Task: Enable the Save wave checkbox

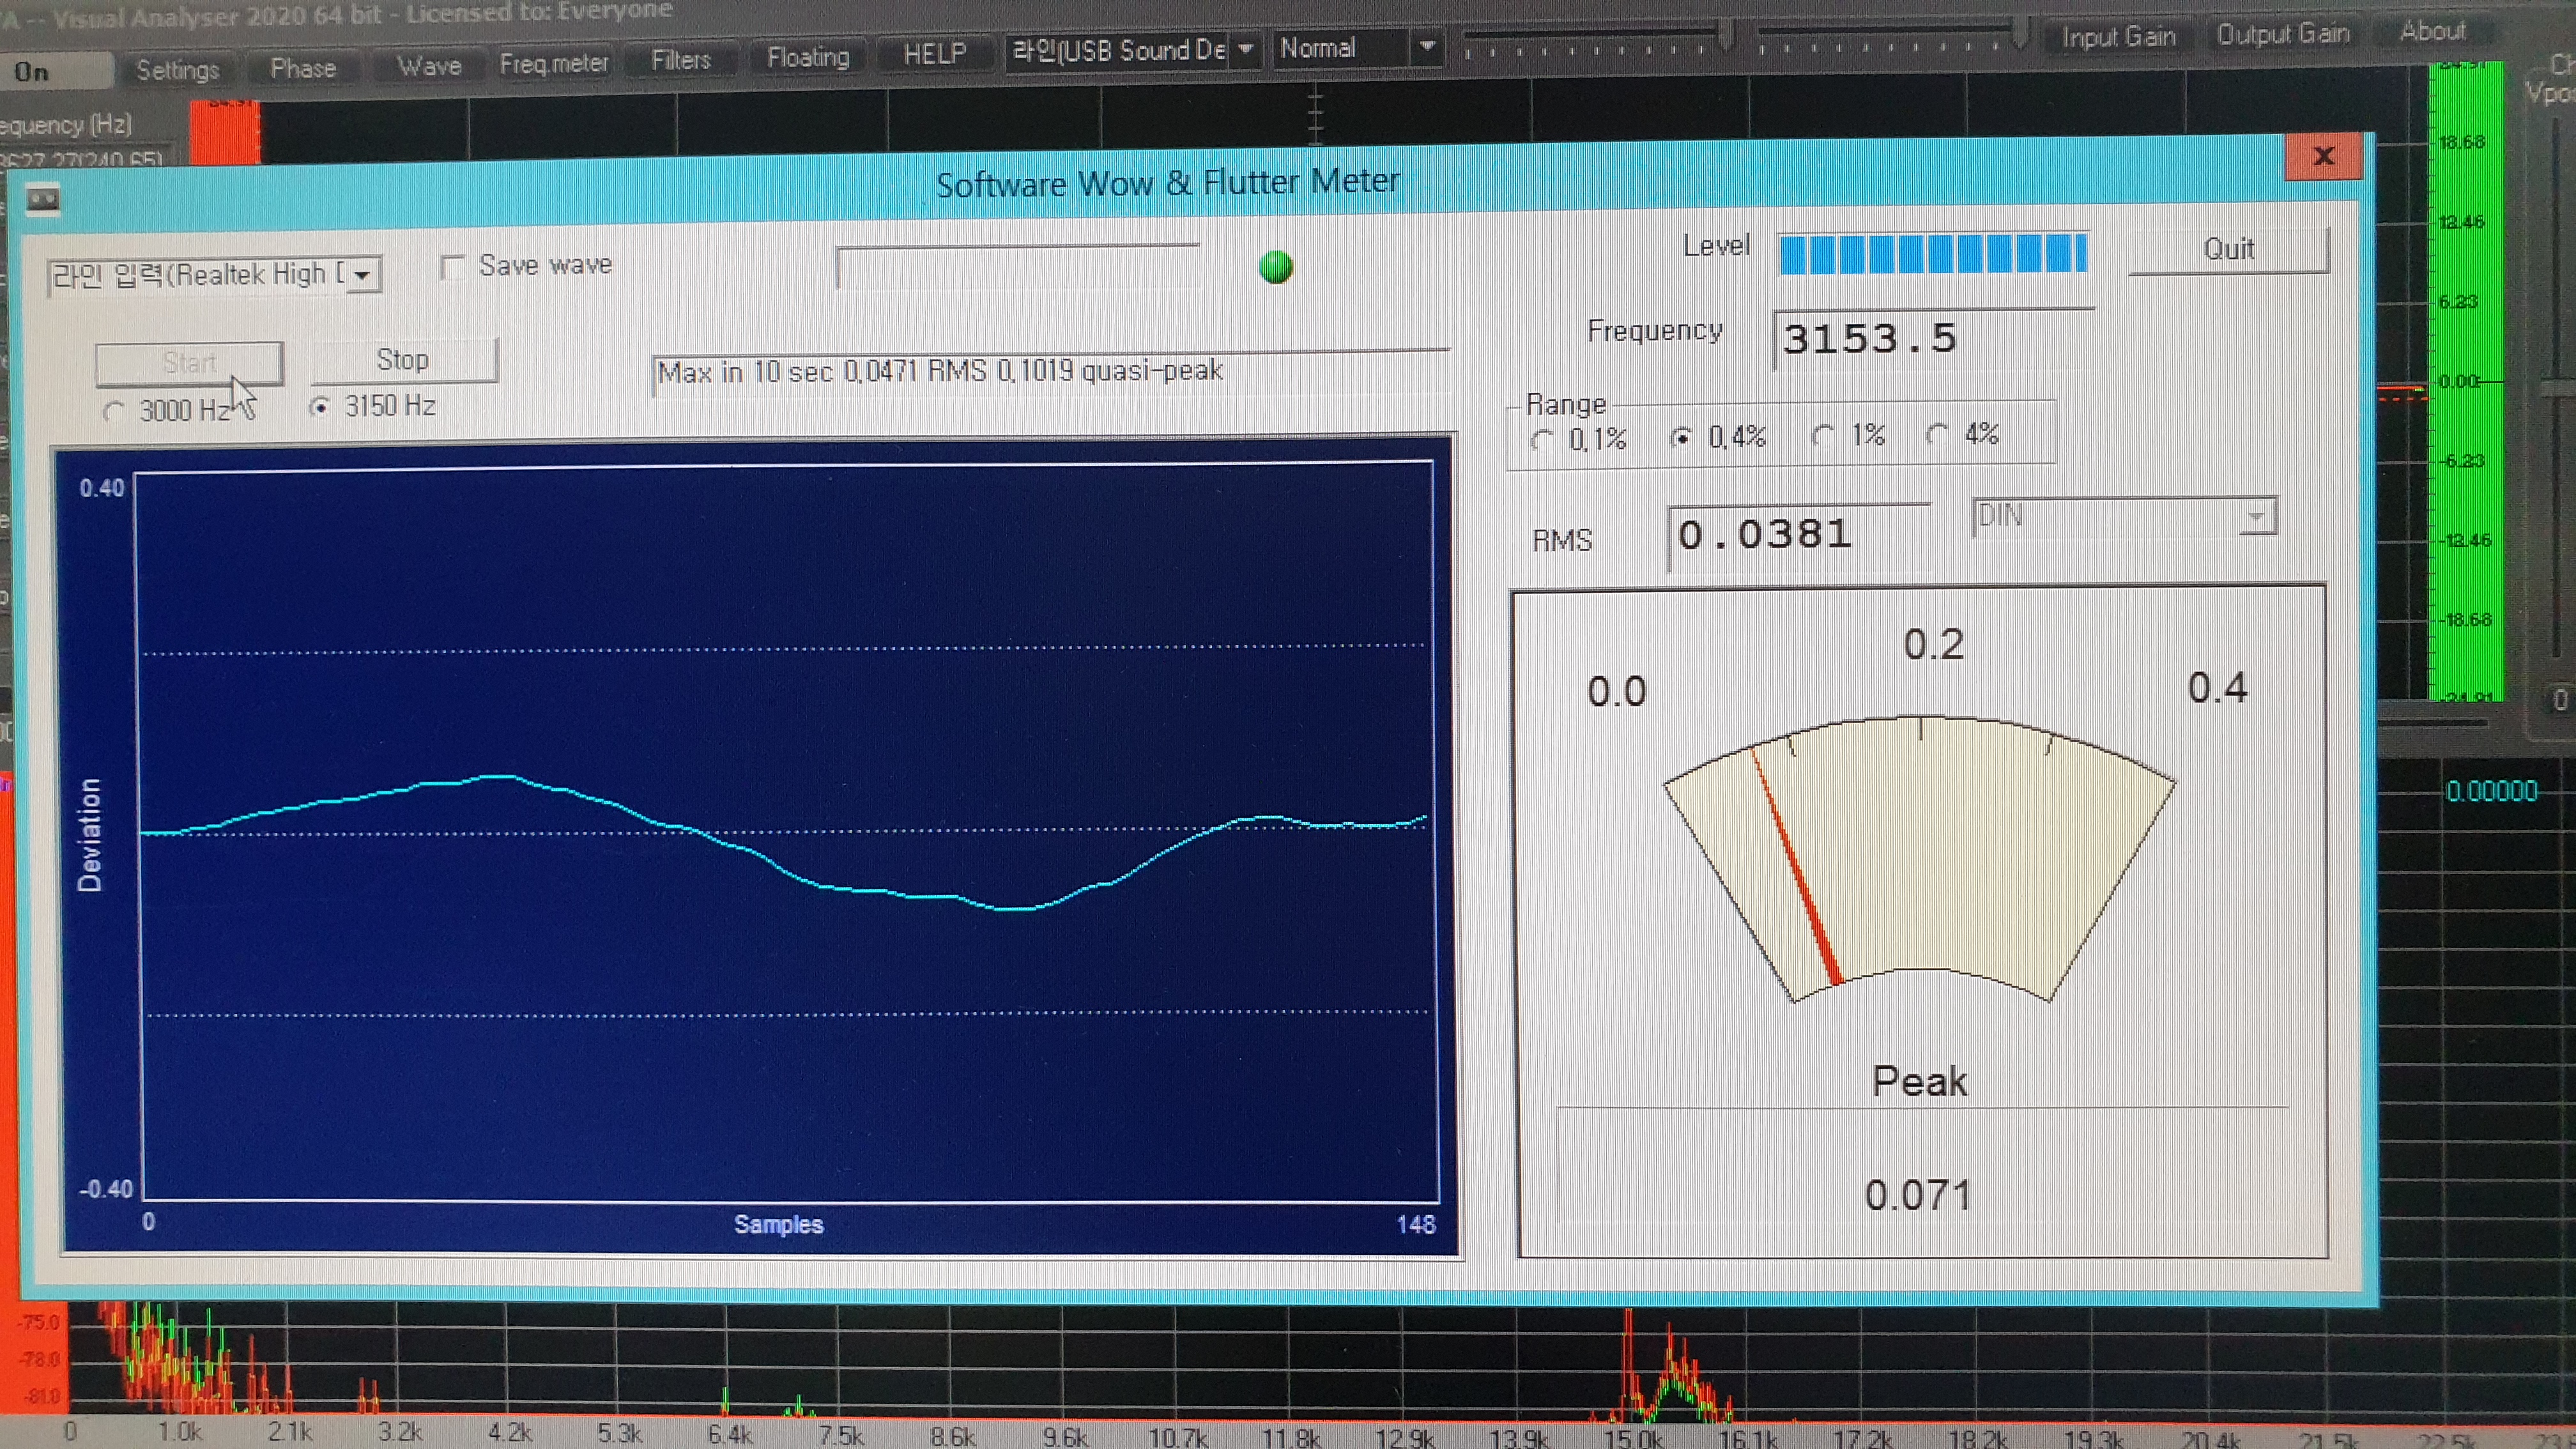Action: tap(453, 267)
